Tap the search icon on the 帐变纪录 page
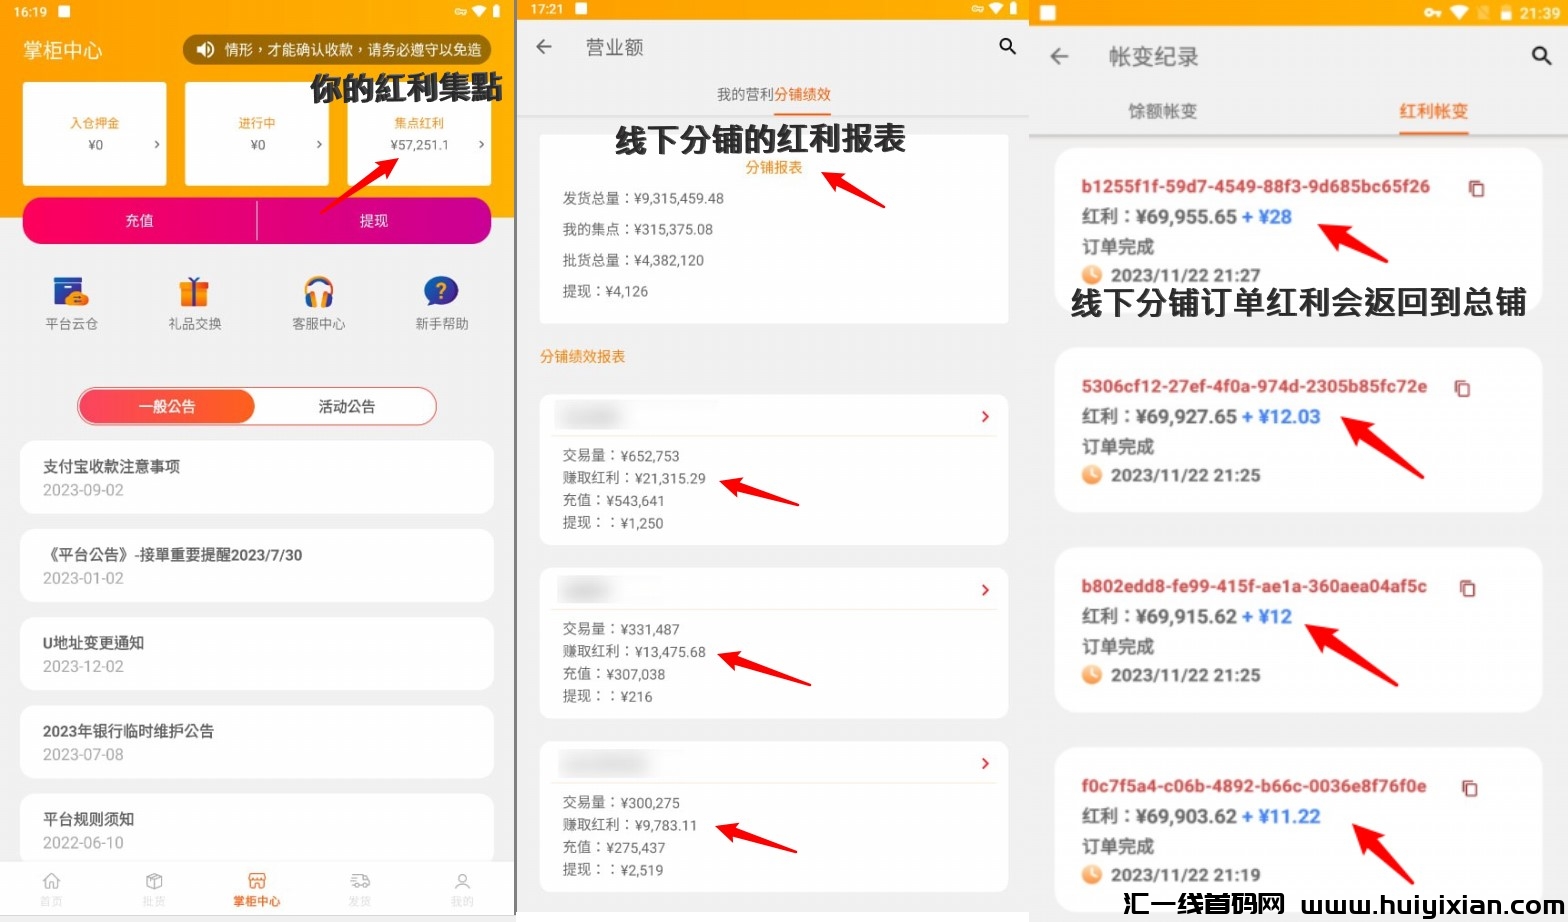 click(1541, 56)
